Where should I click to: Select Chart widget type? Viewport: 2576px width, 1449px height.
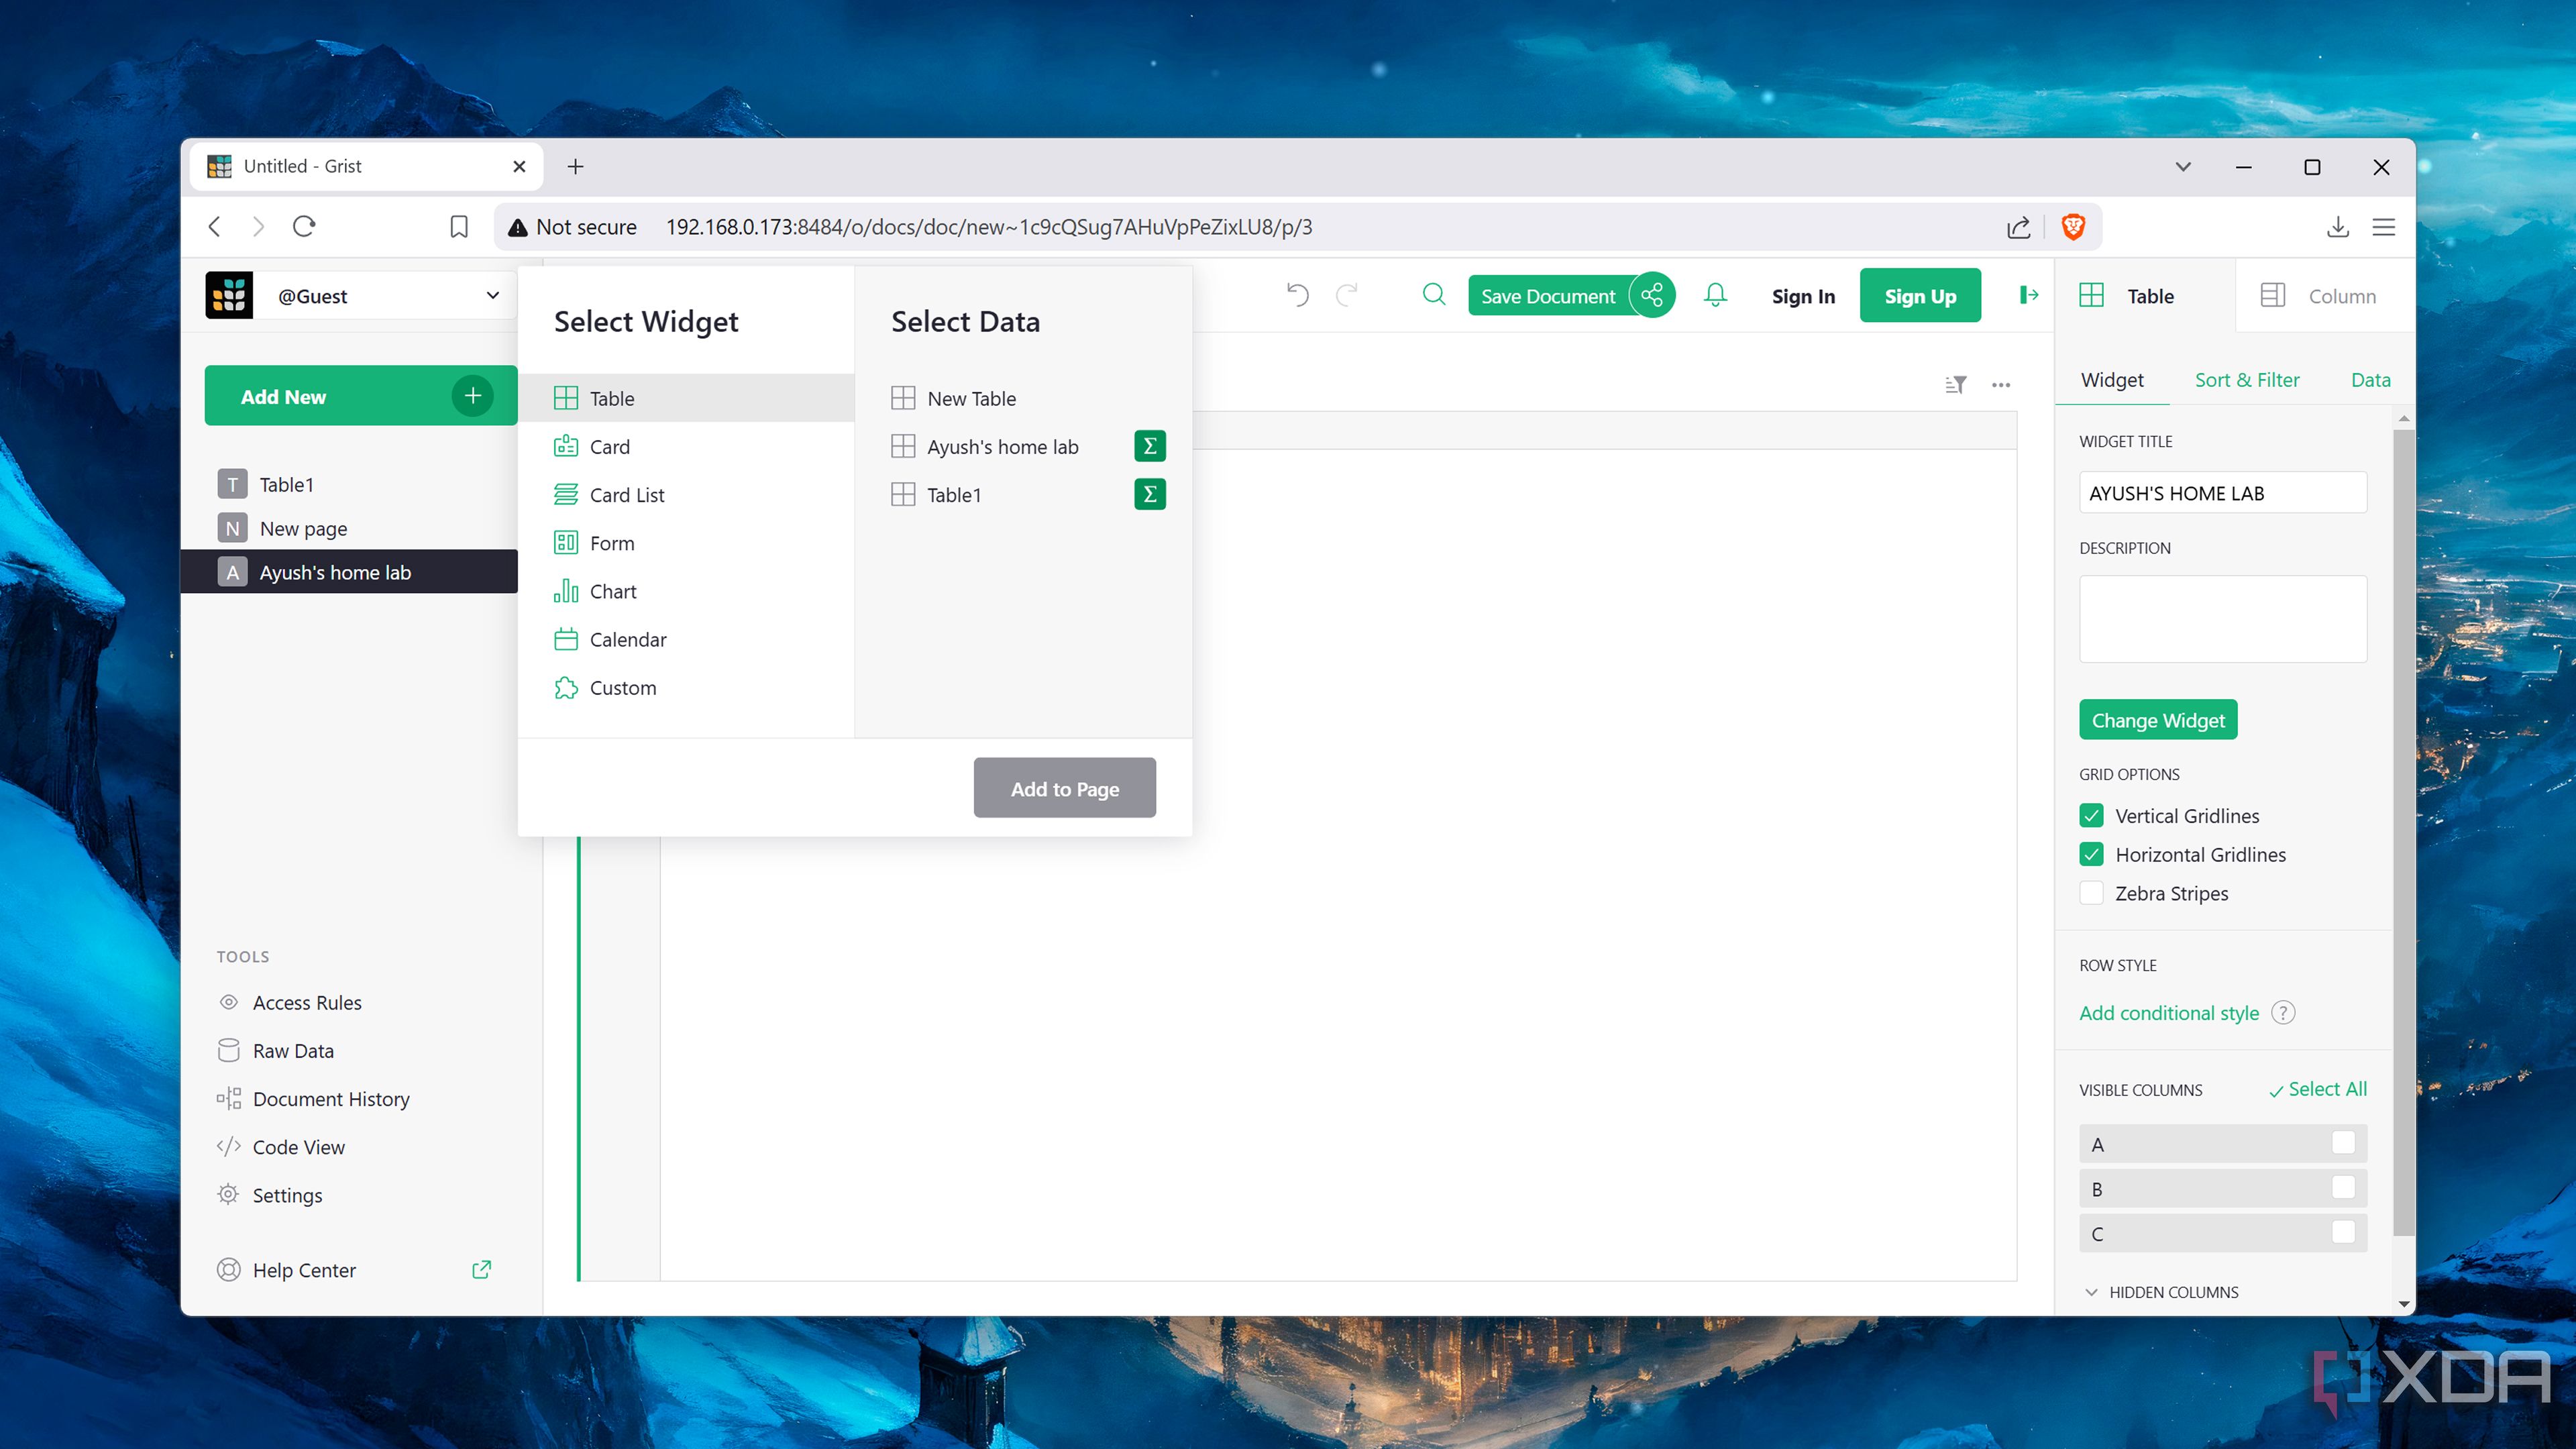[687, 591]
